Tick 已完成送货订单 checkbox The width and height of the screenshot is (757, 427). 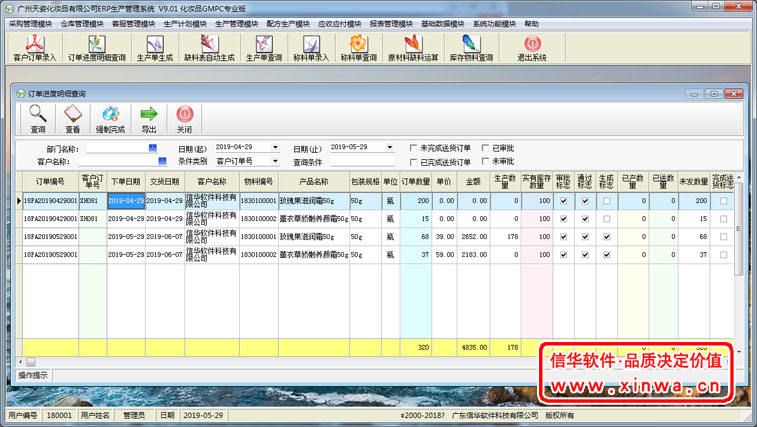pos(413,162)
